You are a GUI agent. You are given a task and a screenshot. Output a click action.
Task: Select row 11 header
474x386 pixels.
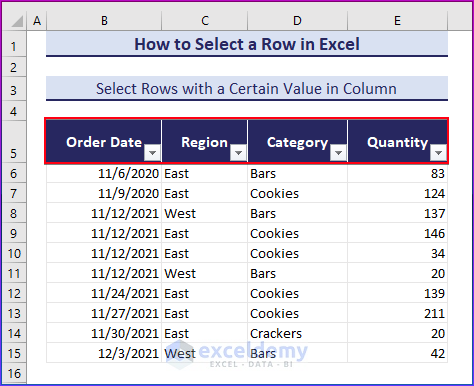tap(14, 273)
